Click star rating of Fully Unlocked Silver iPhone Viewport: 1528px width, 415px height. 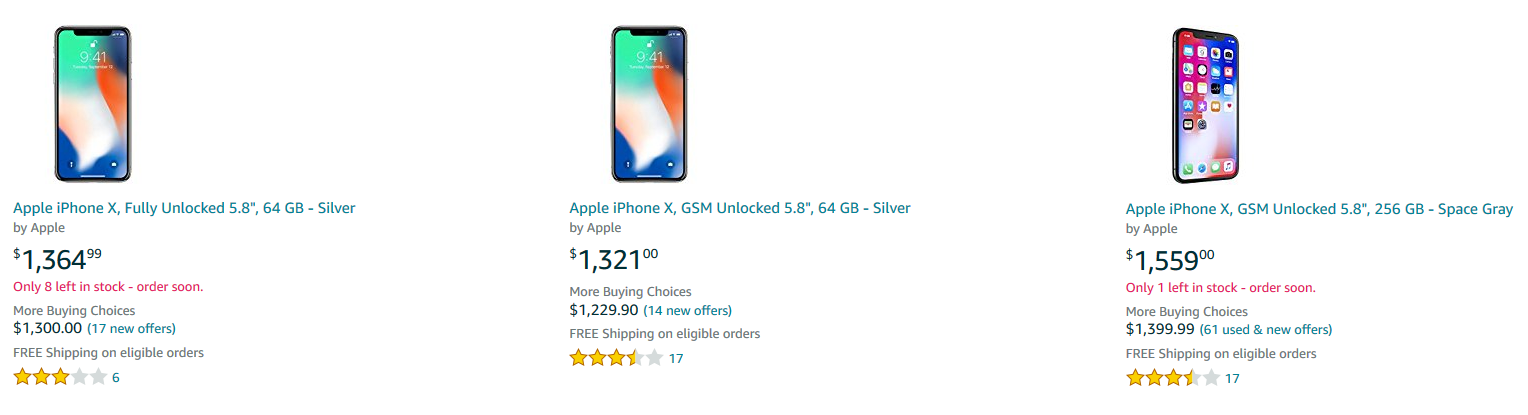(x=59, y=377)
